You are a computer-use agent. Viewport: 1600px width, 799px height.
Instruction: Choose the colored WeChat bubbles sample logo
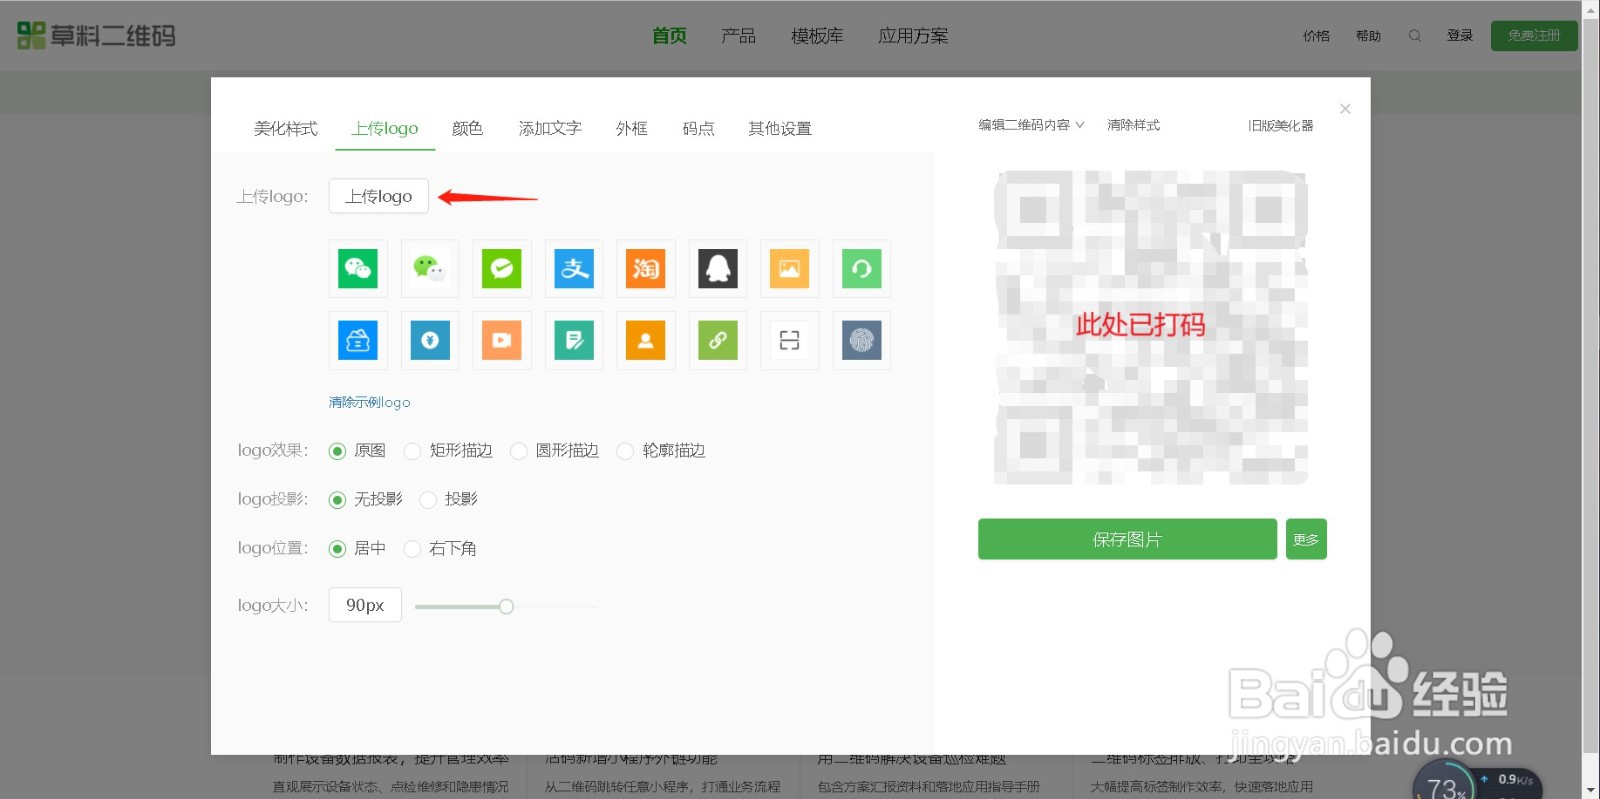pos(430,269)
